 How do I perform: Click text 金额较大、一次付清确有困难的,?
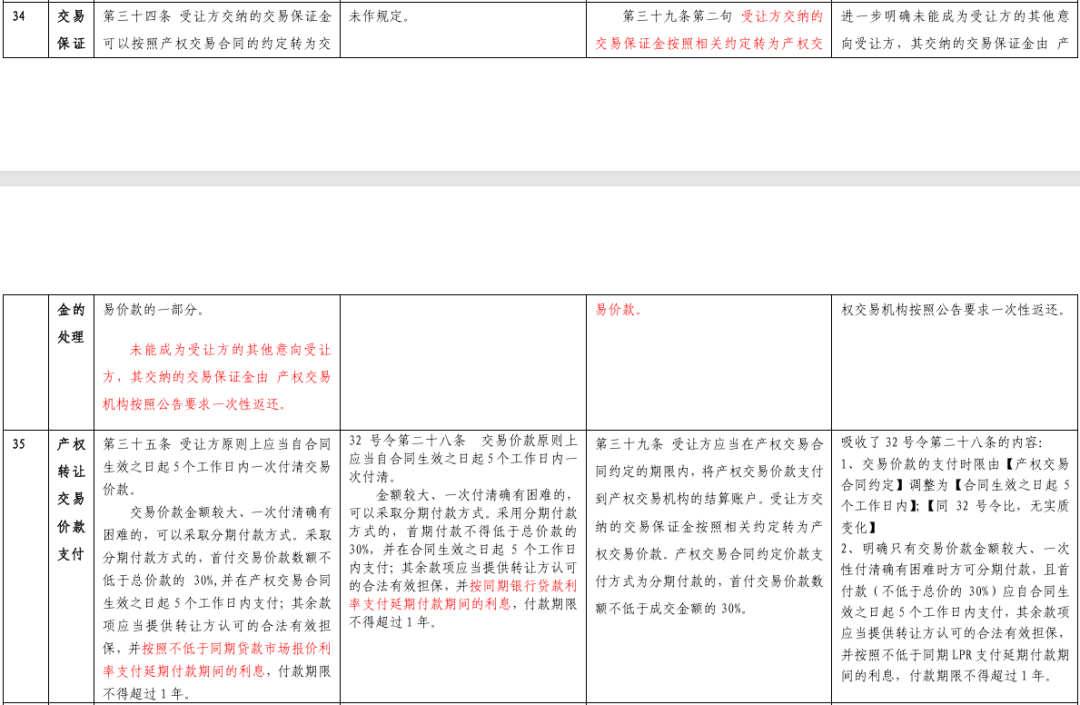(x=473, y=495)
